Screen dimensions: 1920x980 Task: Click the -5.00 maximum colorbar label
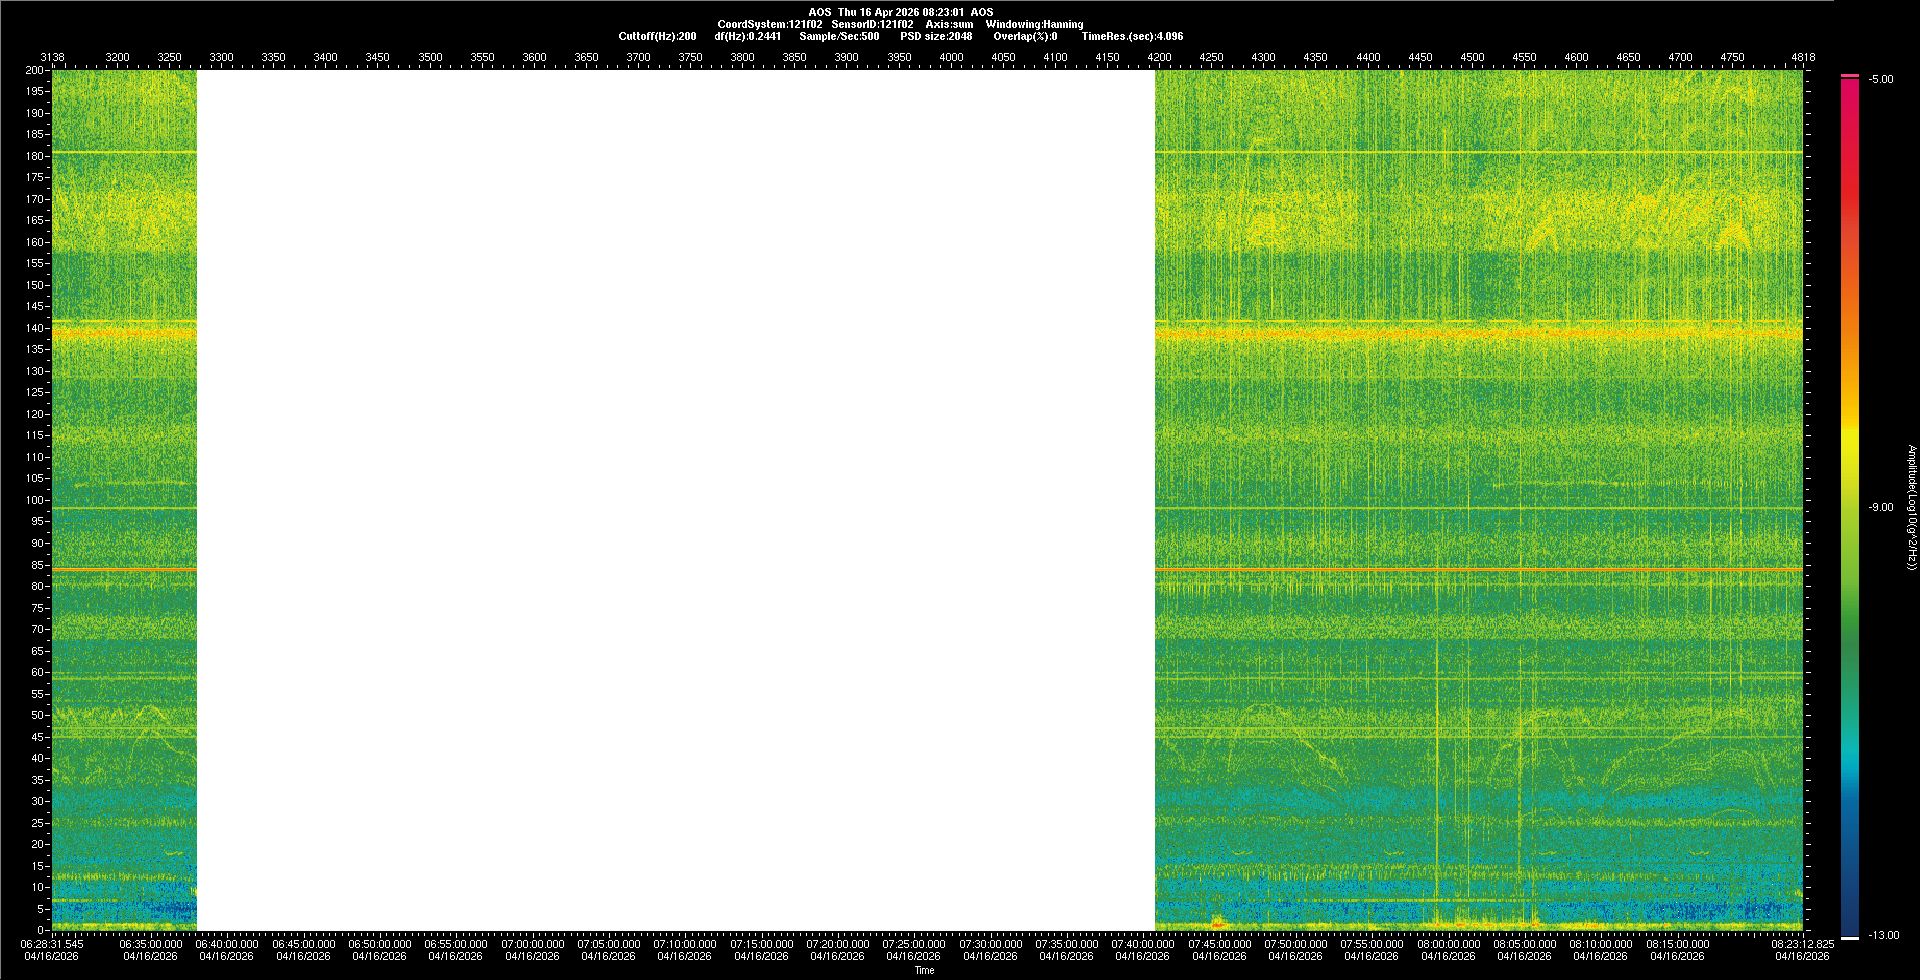[x=1880, y=80]
